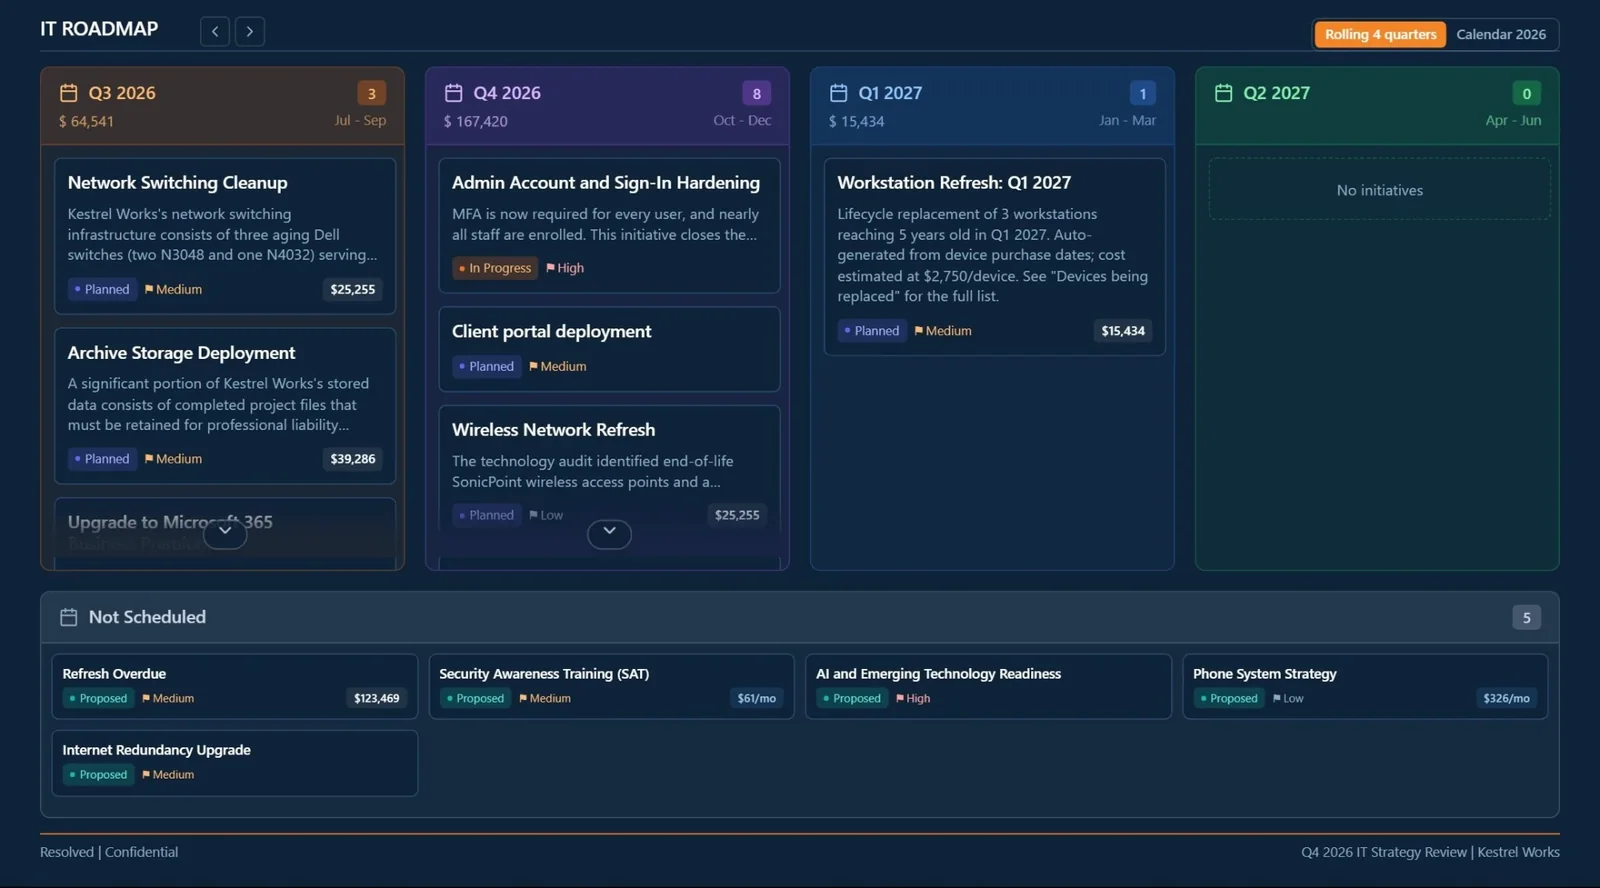Open Admin Account and Sign-In Hardening card
The height and width of the screenshot is (888, 1600).
click(609, 225)
